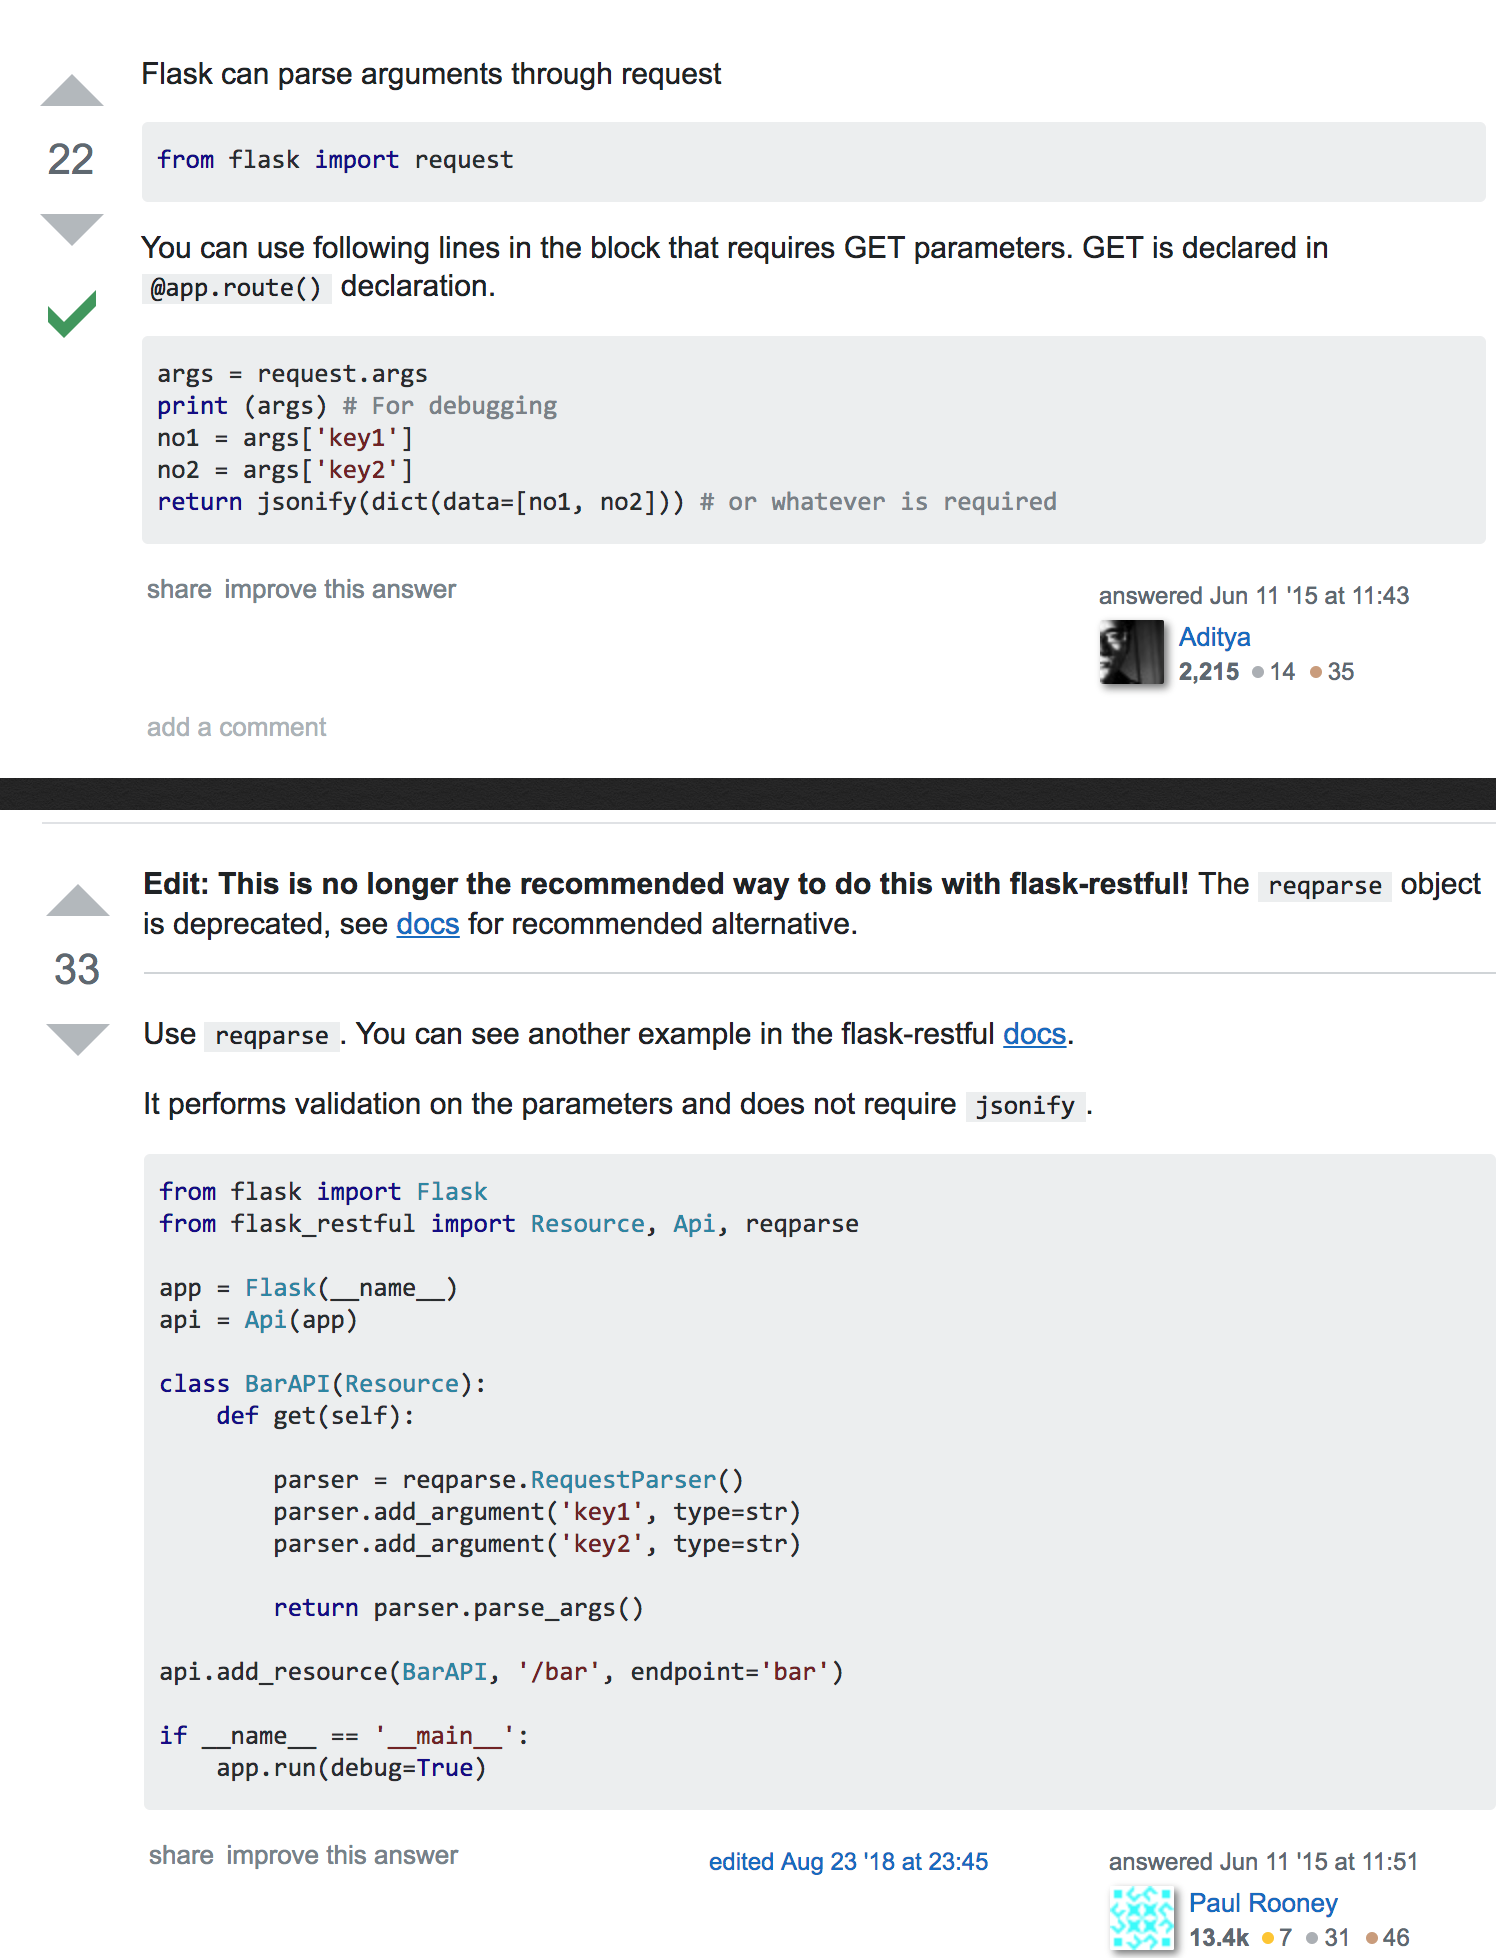
Task: Downvote the answer with 22 votes
Action: coord(71,228)
